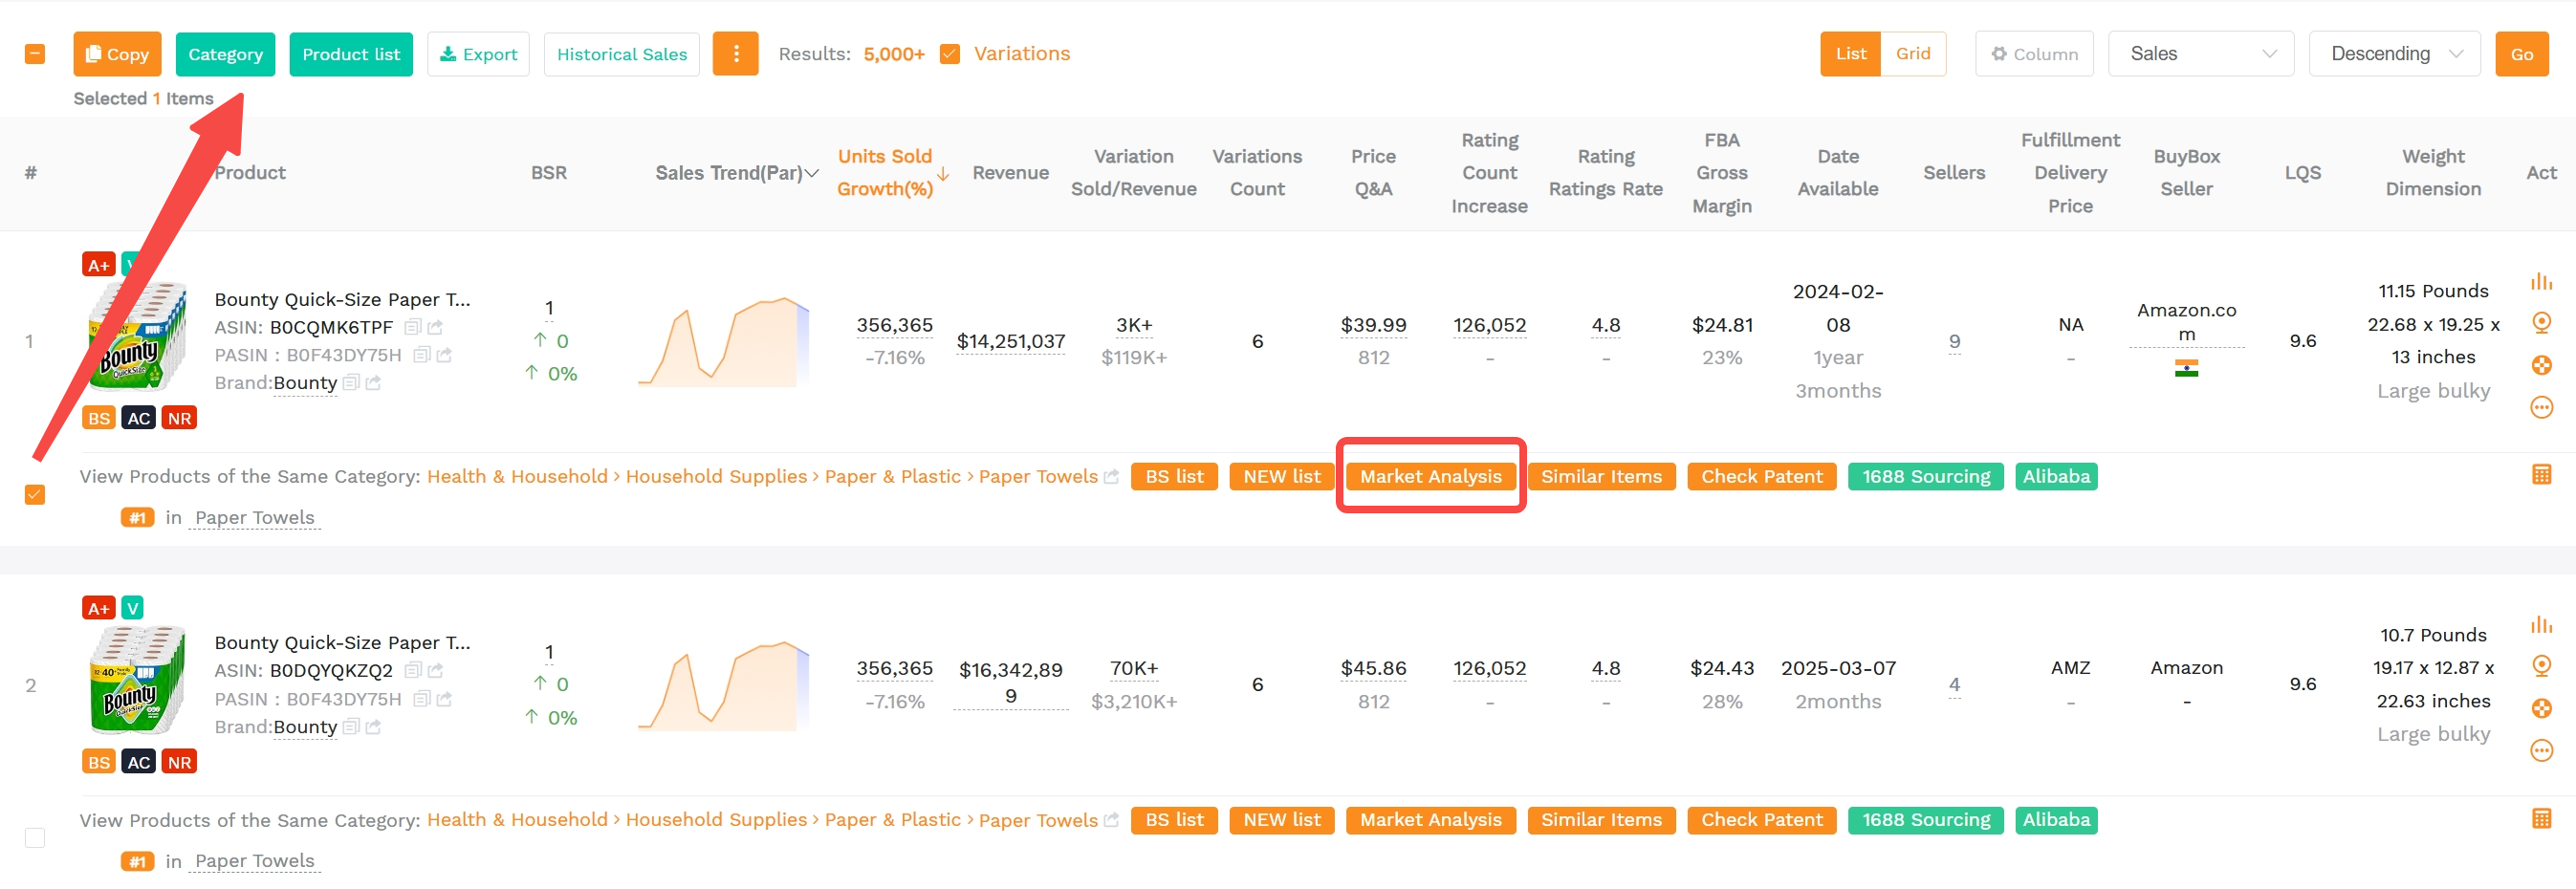Open external link icon after row 2 Paper Towels category
The image size is (2576, 889).
pyautogui.click(x=1111, y=820)
